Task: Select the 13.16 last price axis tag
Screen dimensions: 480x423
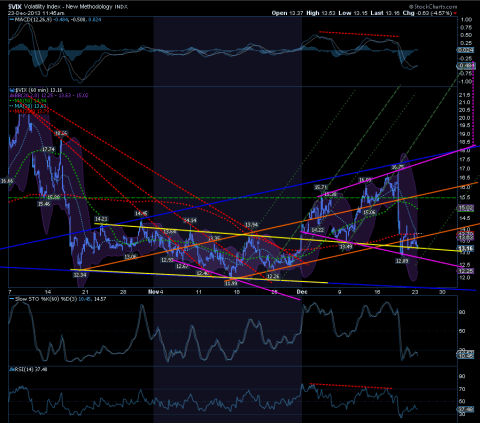Action: [465, 248]
